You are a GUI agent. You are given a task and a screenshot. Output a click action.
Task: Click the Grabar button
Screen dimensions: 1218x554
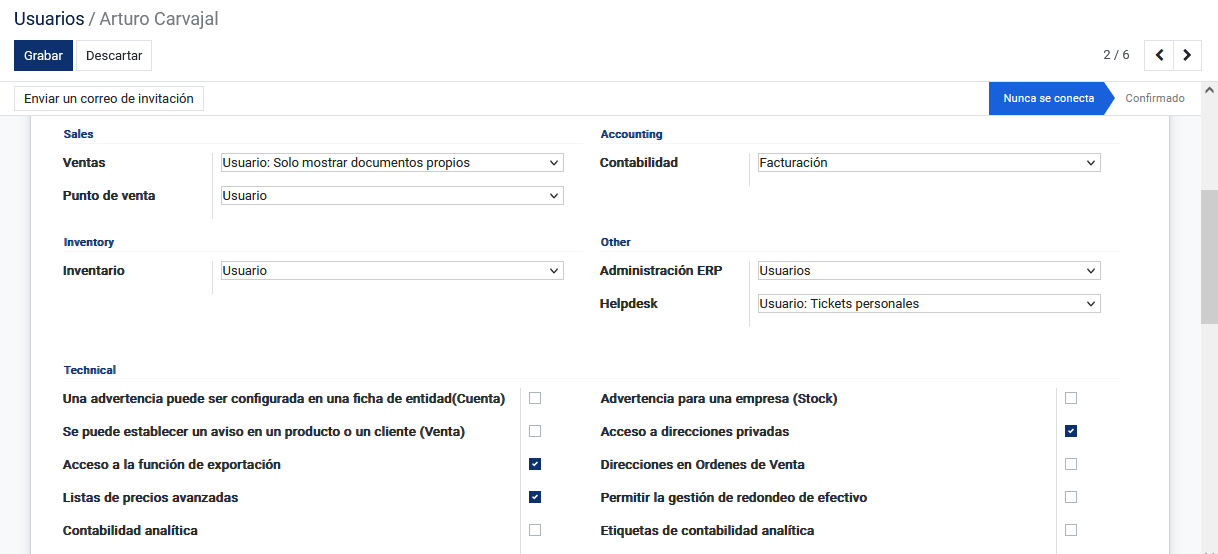coord(43,56)
